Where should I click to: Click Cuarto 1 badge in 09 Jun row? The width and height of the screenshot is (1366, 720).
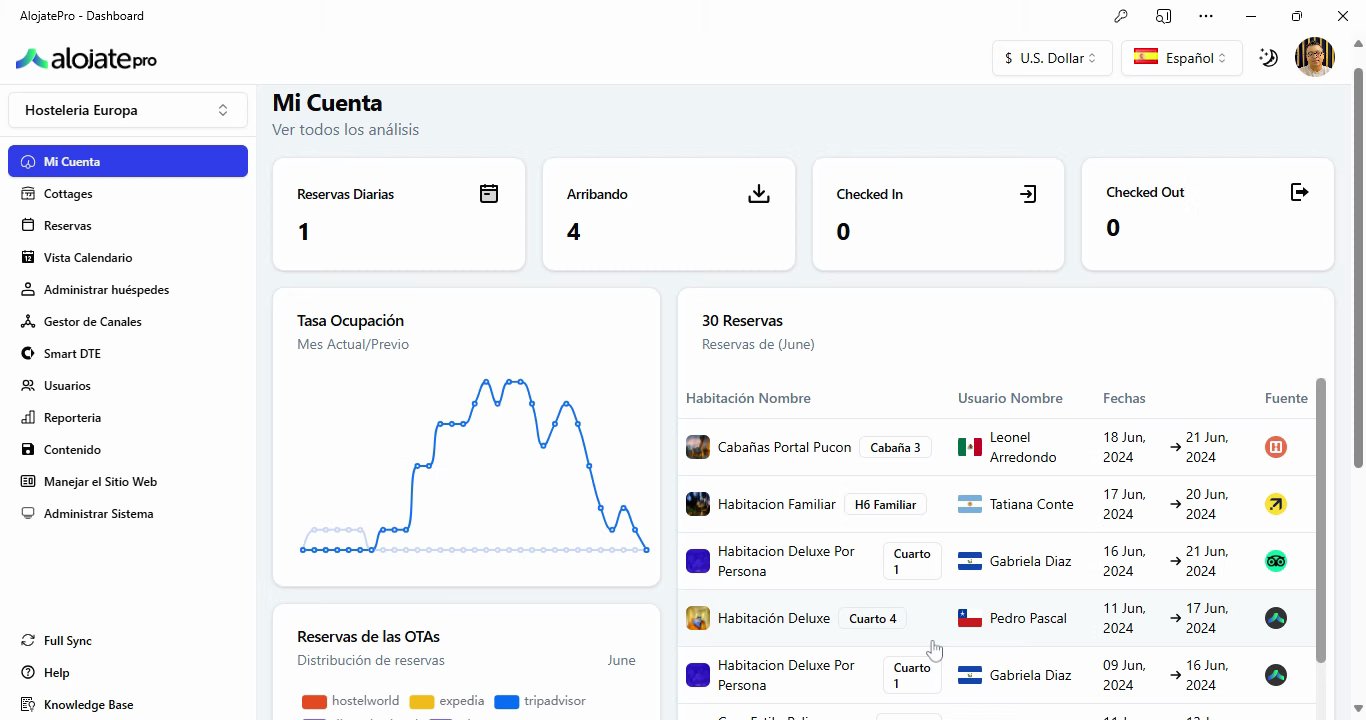coord(912,675)
